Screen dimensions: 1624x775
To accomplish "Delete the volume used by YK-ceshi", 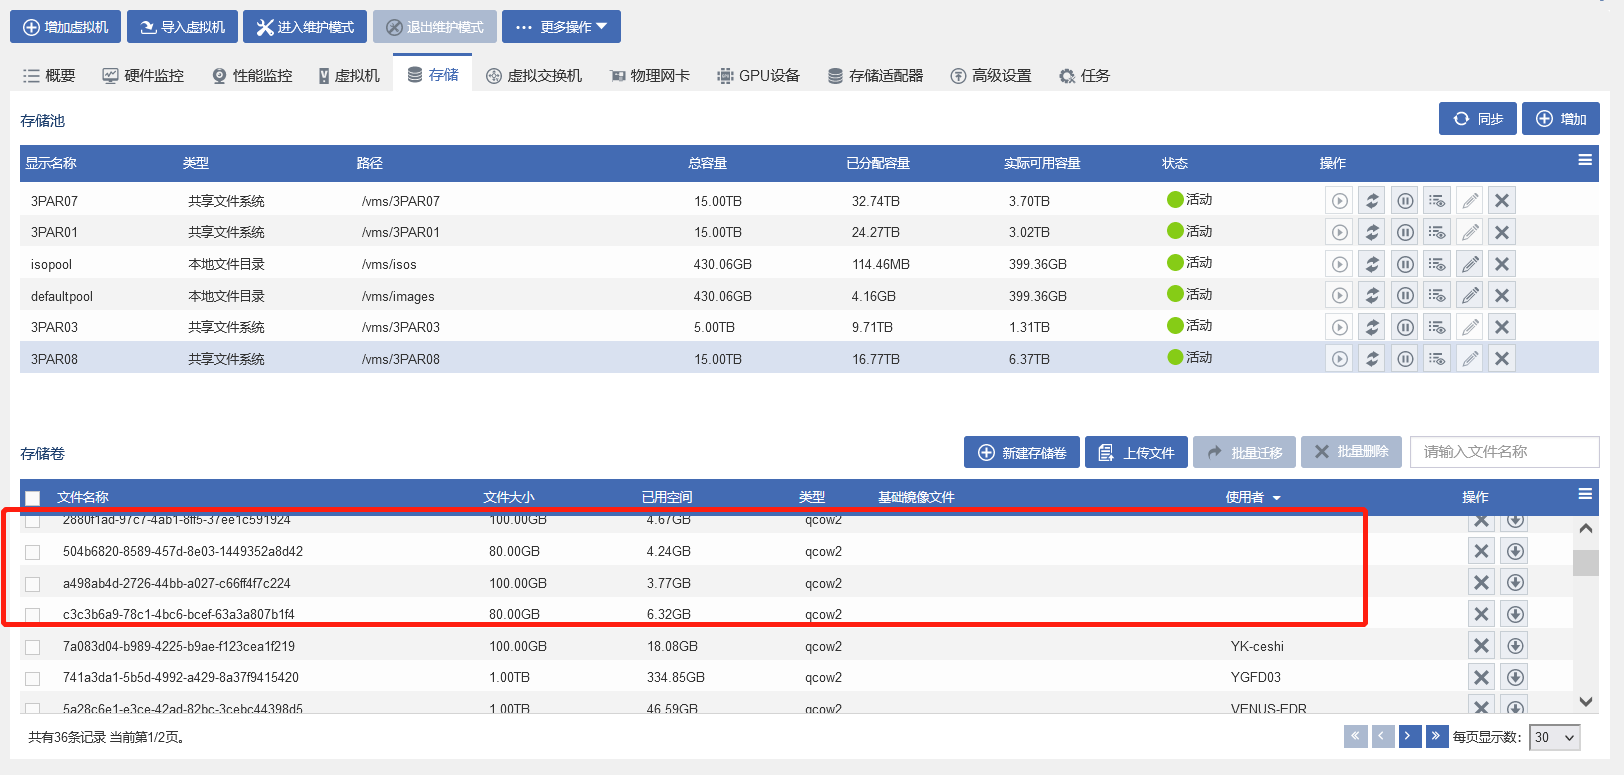I will 1481,646.
